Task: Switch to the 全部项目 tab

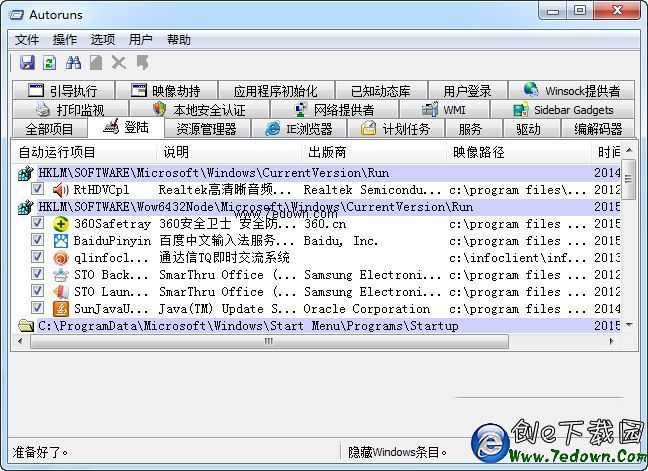Action: pyautogui.click(x=49, y=129)
